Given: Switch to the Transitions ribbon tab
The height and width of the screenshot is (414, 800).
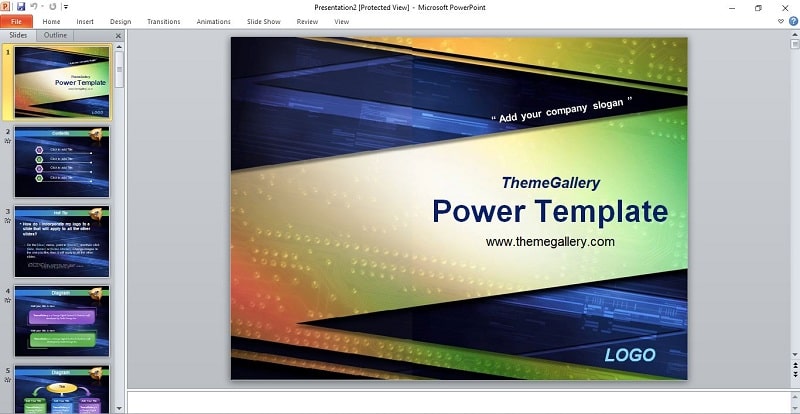Looking at the screenshot, I should (x=164, y=21).
